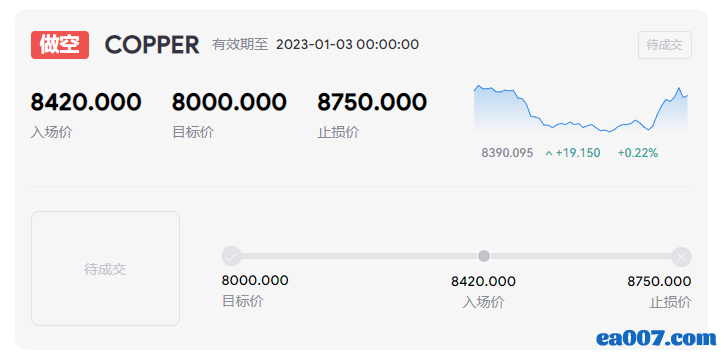Click the green up-arrow change indicator
The image size is (726, 362).
[x=549, y=153]
